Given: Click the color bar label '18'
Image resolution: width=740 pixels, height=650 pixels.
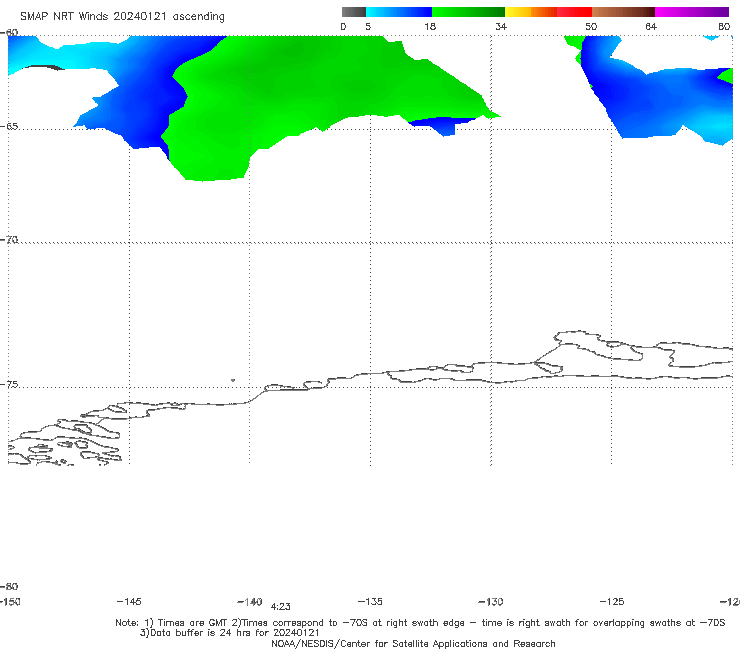Looking at the screenshot, I should [x=430, y=27].
